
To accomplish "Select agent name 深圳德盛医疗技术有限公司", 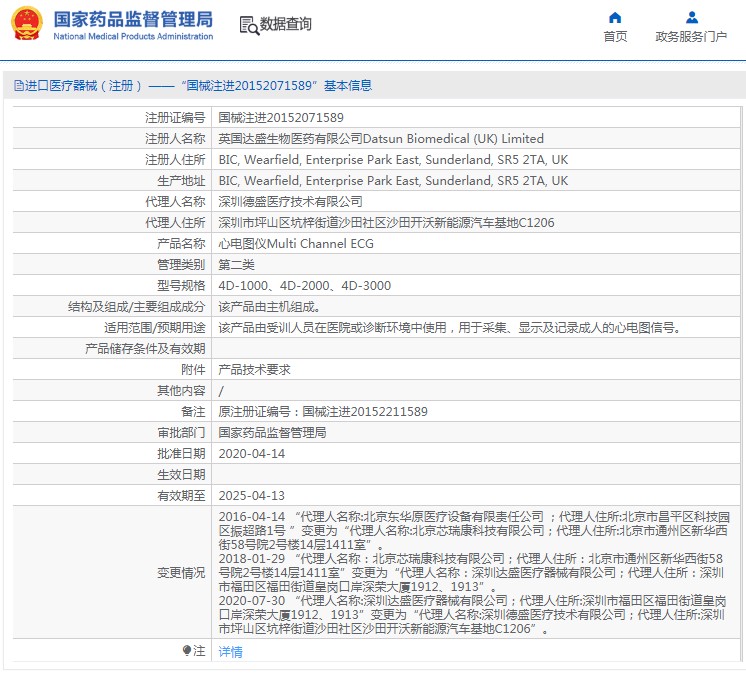I will pyautogui.click(x=290, y=201).
